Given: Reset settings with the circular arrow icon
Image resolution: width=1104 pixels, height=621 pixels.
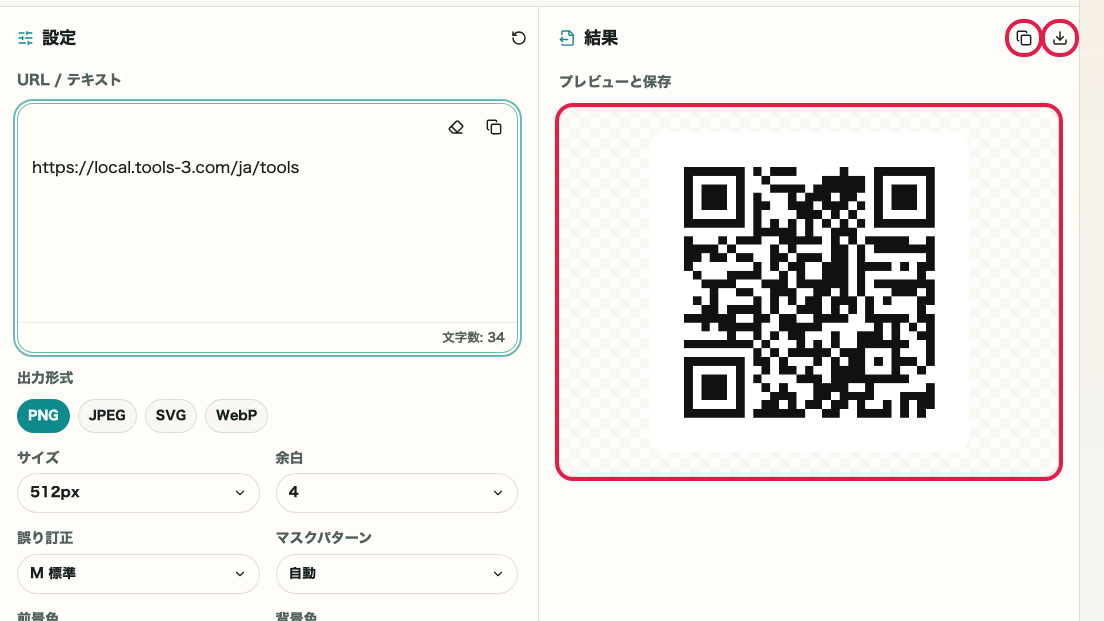Looking at the screenshot, I should (x=518, y=38).
